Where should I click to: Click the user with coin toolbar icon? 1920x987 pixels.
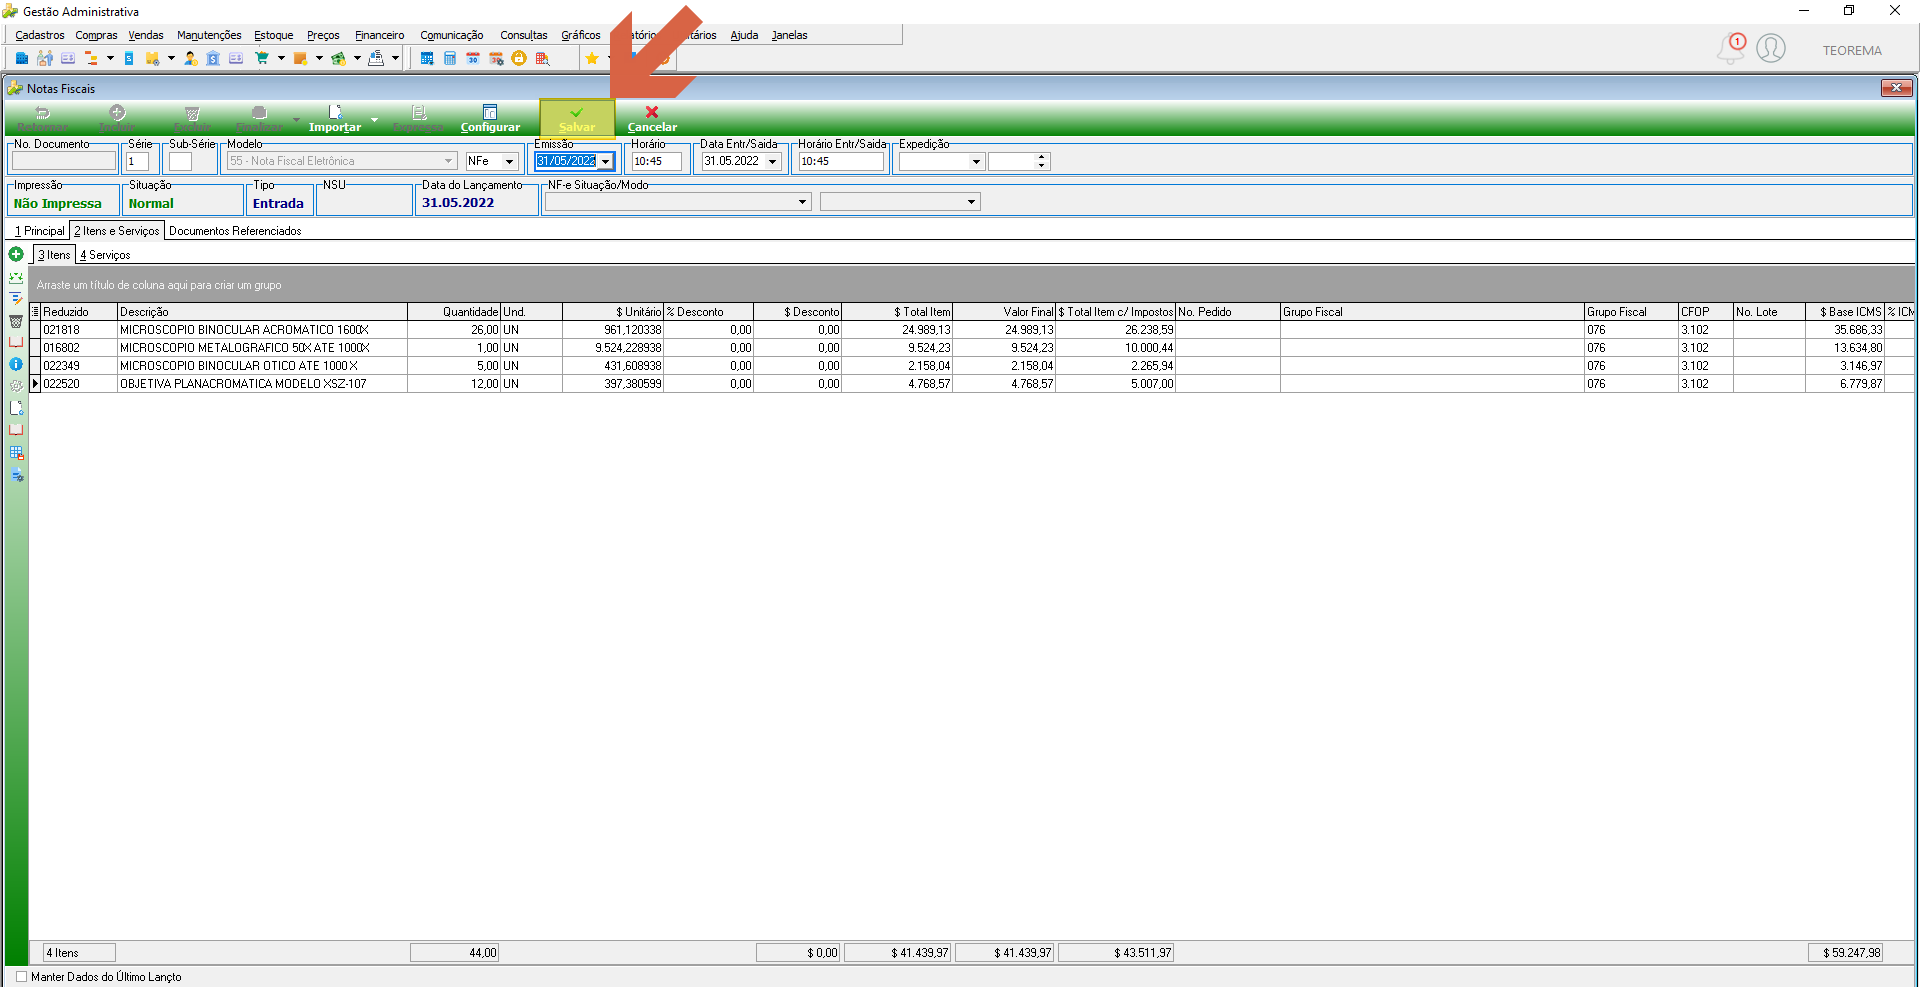click(x=190, y=58)
